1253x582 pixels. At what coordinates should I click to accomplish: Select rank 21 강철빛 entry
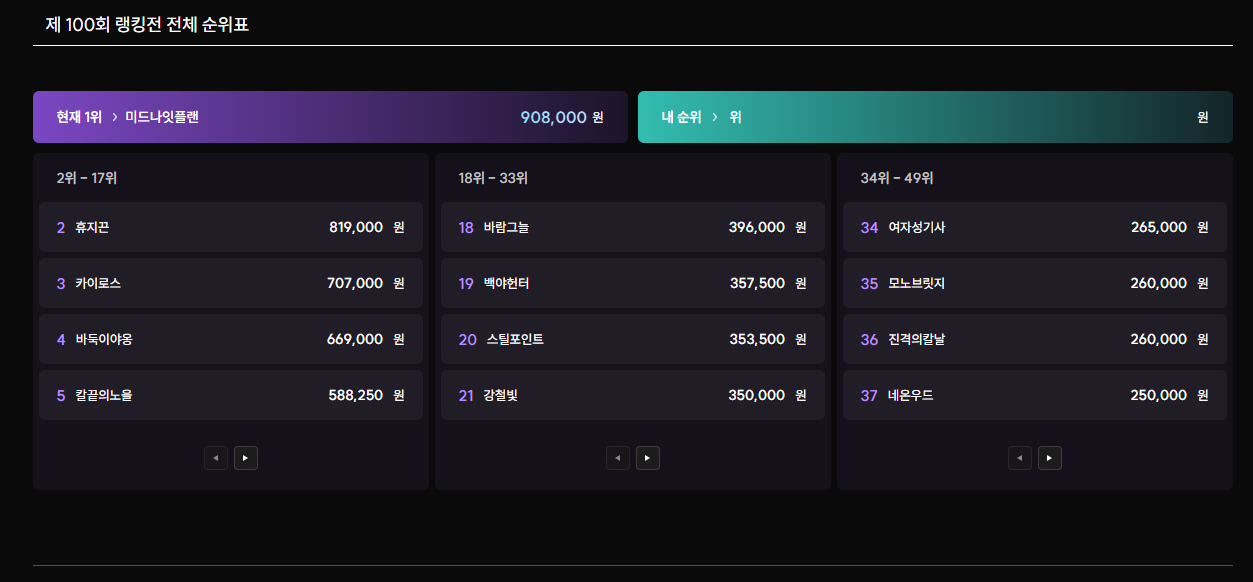pyautogui.click(x=632, y=395)
